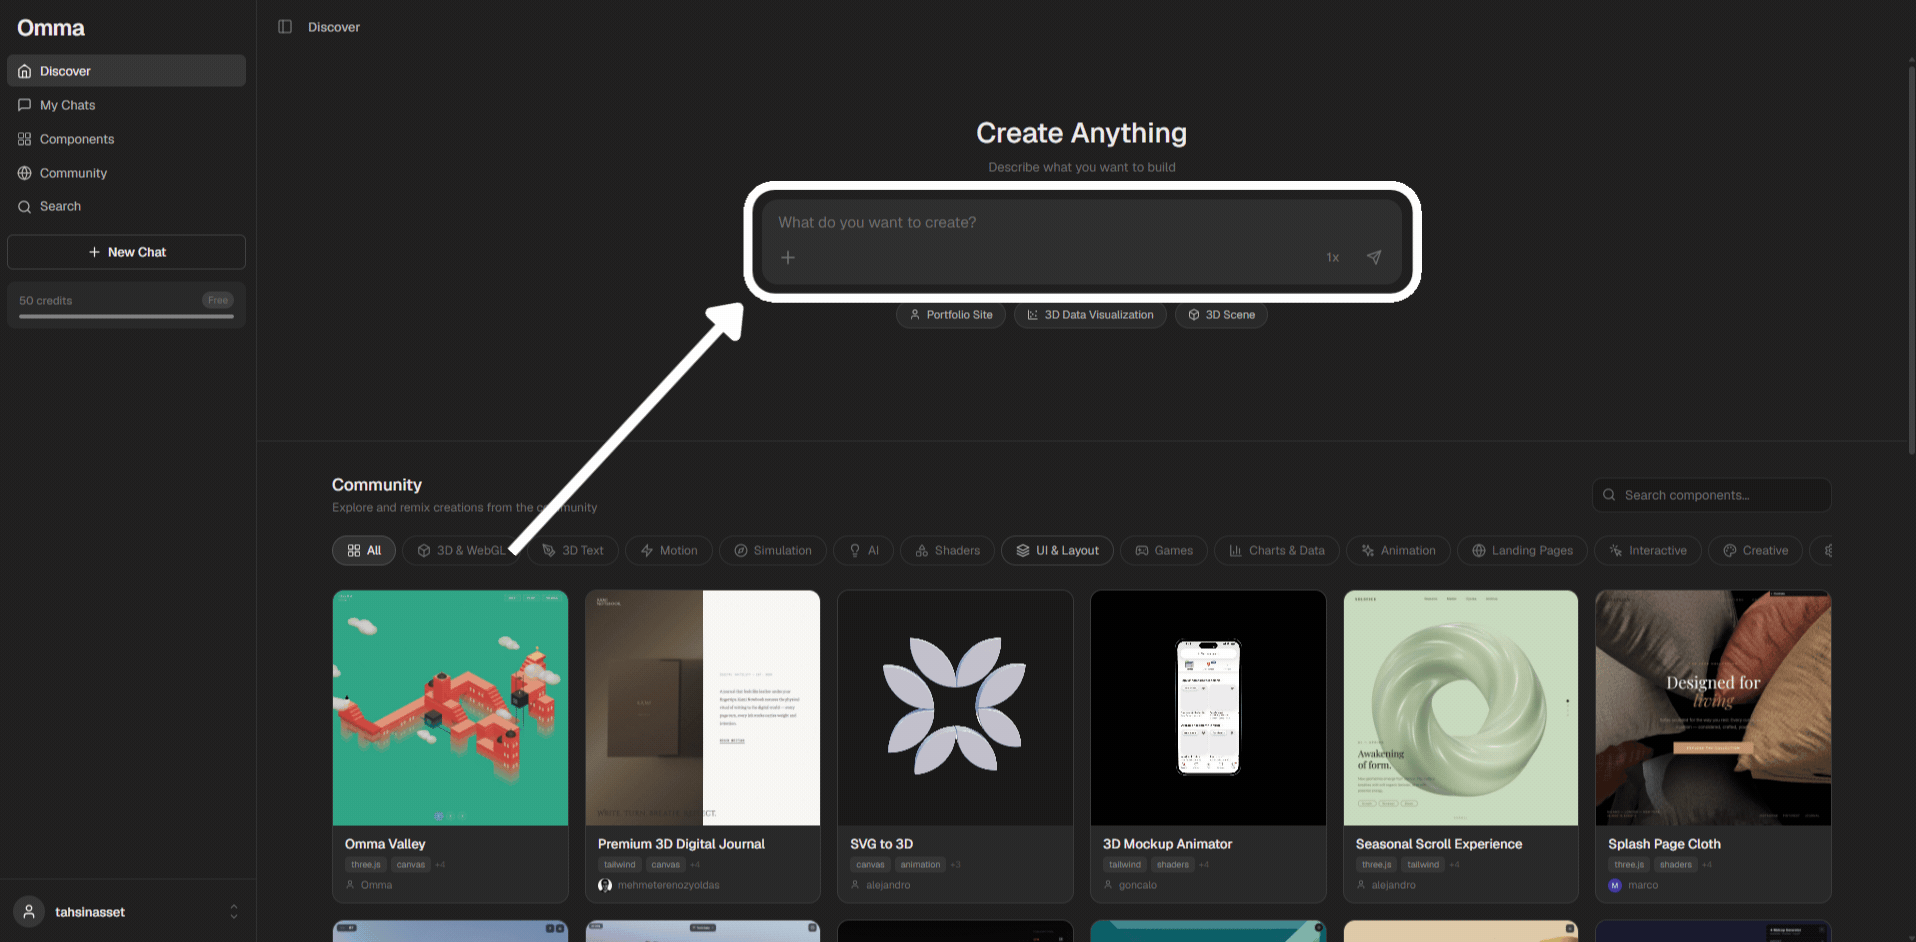This screenshot has width=1916, height=942.
Task: Open Discover in the sidebar
Action: pos(126,71)
